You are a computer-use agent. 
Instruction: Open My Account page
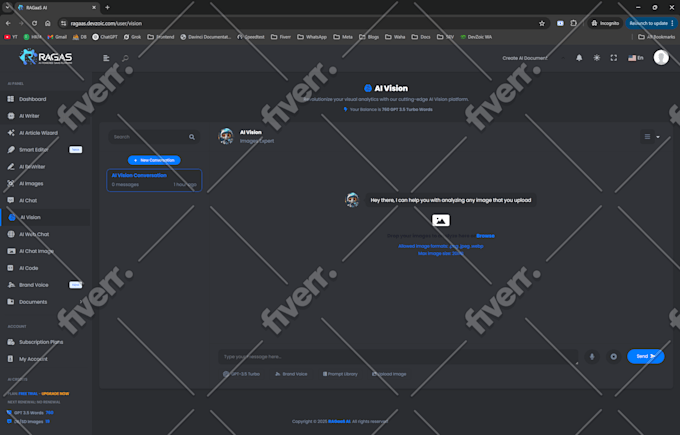pos(33,359)
